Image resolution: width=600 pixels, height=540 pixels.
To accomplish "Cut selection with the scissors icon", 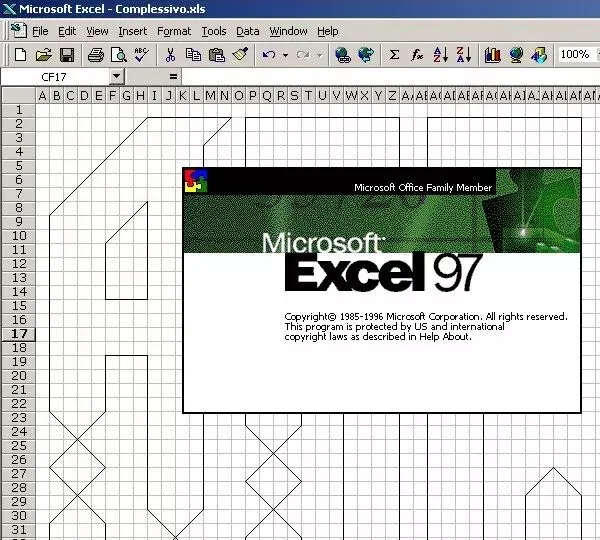I will pyautogui.click(x=170, y=55).
